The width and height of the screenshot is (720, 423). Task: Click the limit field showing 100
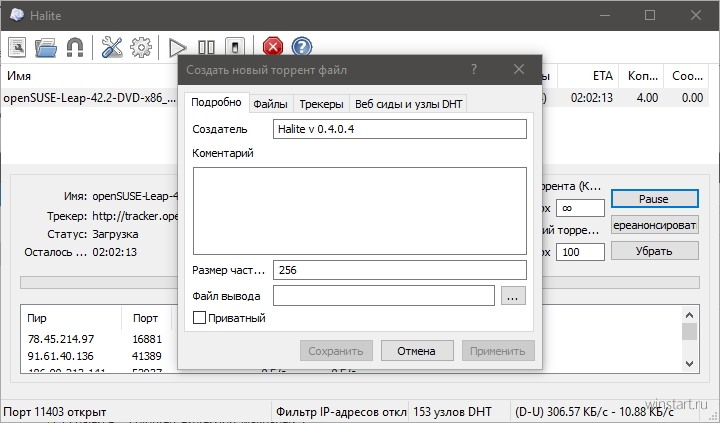coord(580,252)
